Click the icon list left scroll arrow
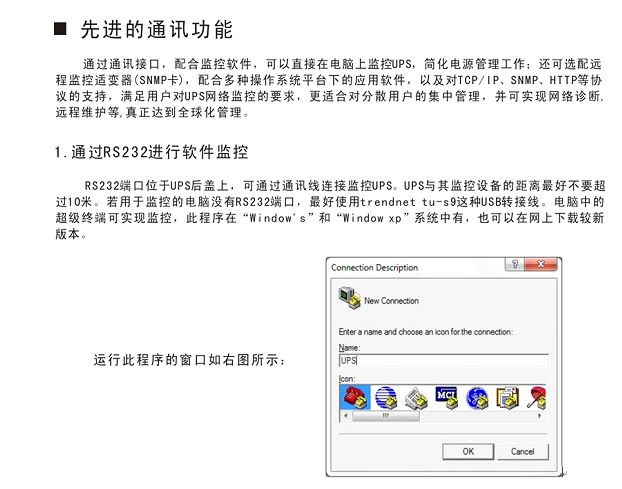This screenshot has height=489, width=622. click(346, 416)
